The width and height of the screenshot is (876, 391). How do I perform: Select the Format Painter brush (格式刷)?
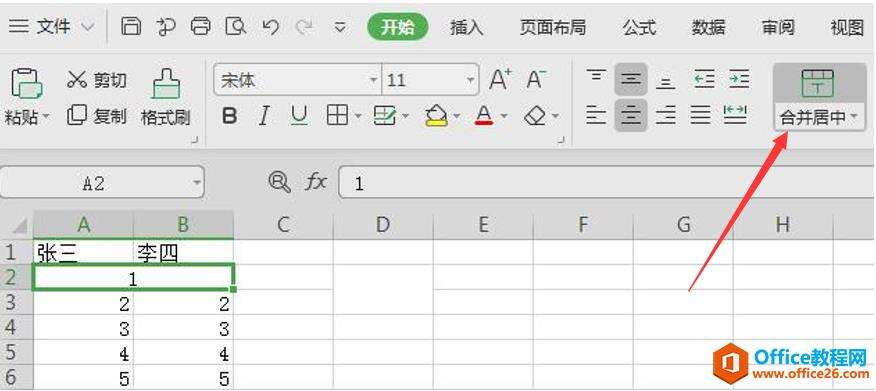coord(166,98)
